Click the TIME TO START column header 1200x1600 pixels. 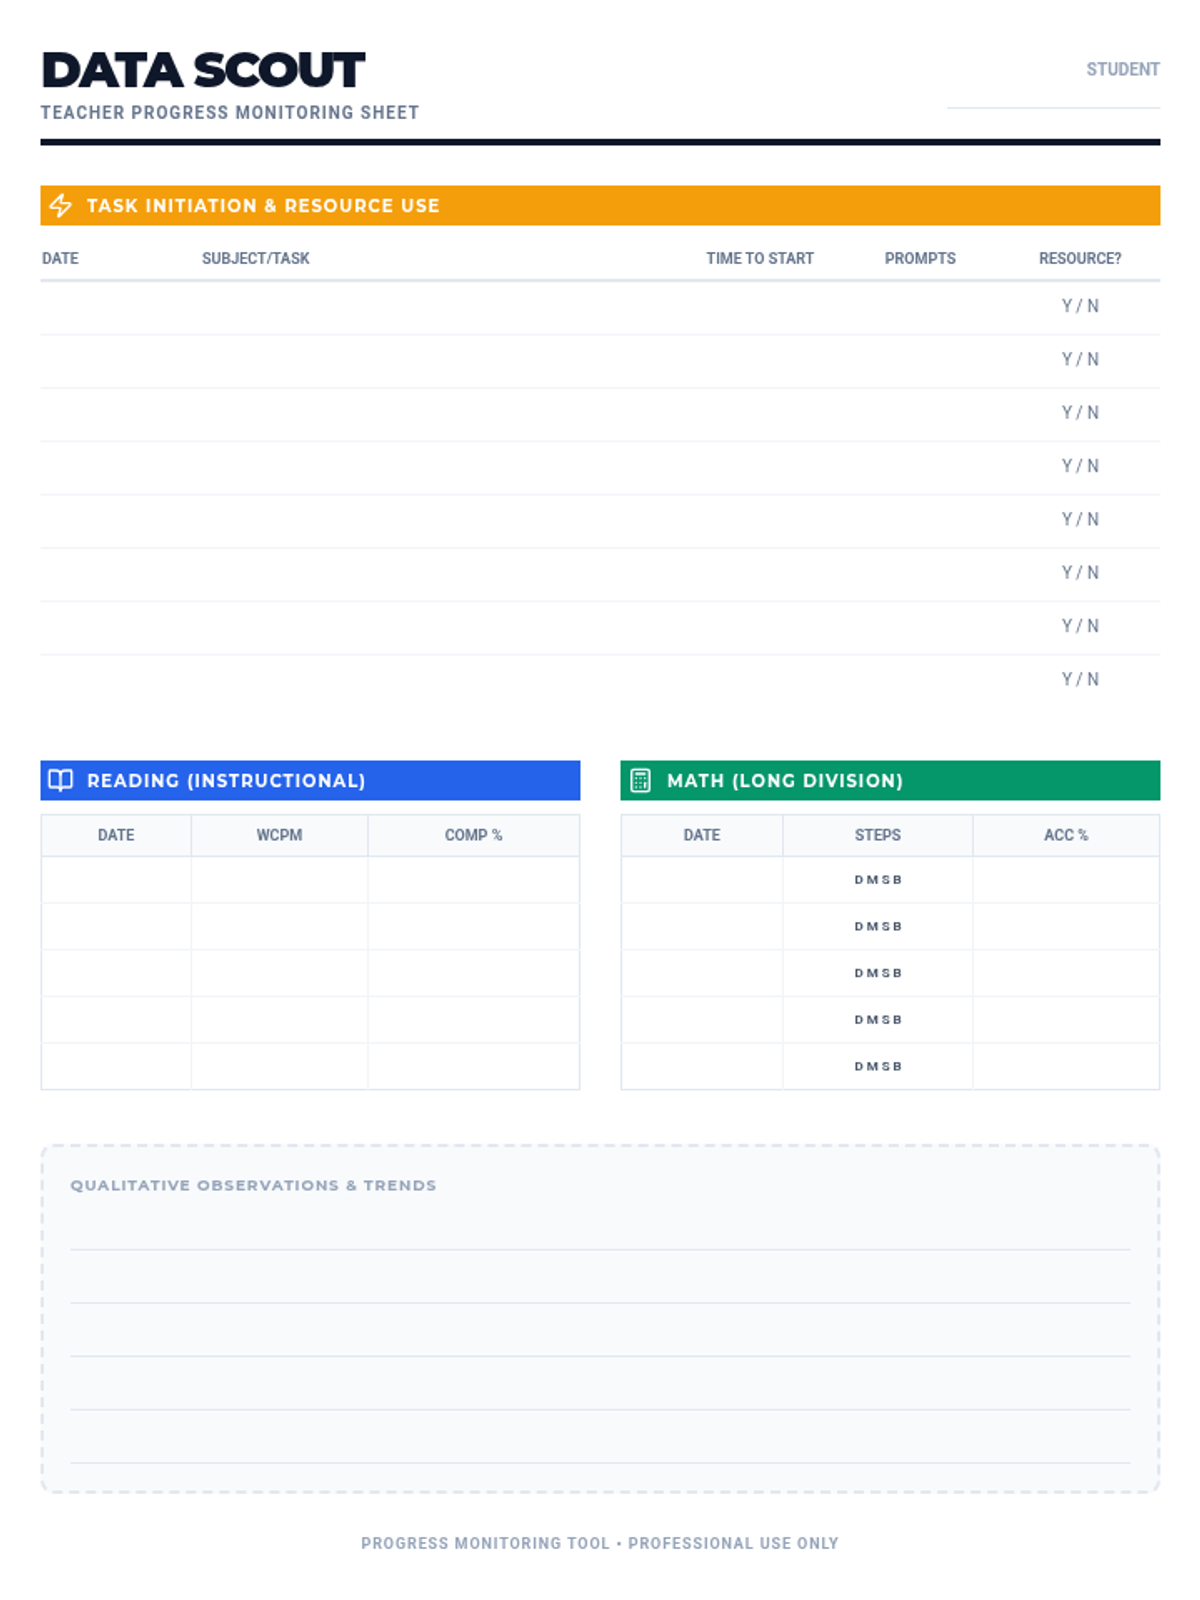click(759, 258)
